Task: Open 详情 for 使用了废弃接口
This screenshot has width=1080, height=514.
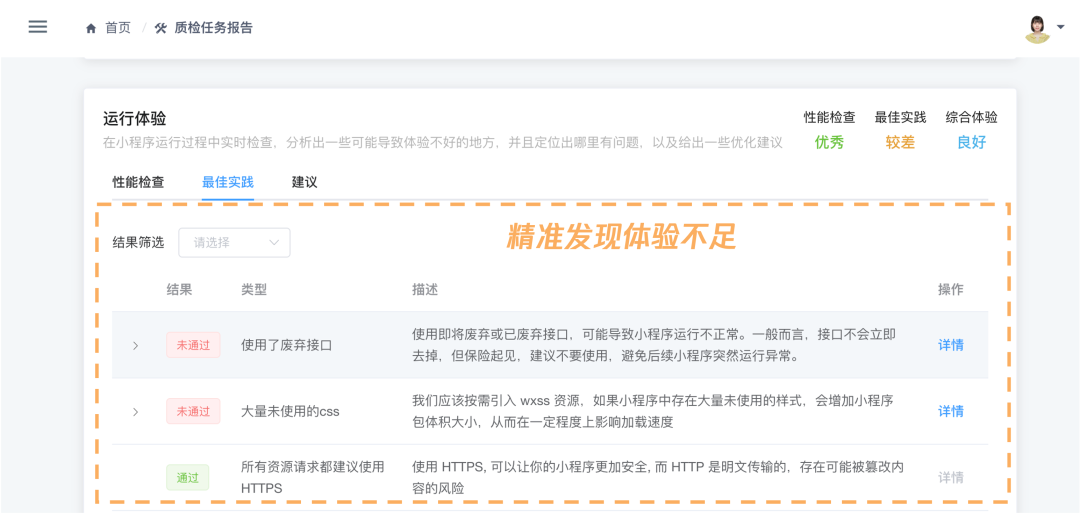Action: pyautogui.click(x=951, y=345)
